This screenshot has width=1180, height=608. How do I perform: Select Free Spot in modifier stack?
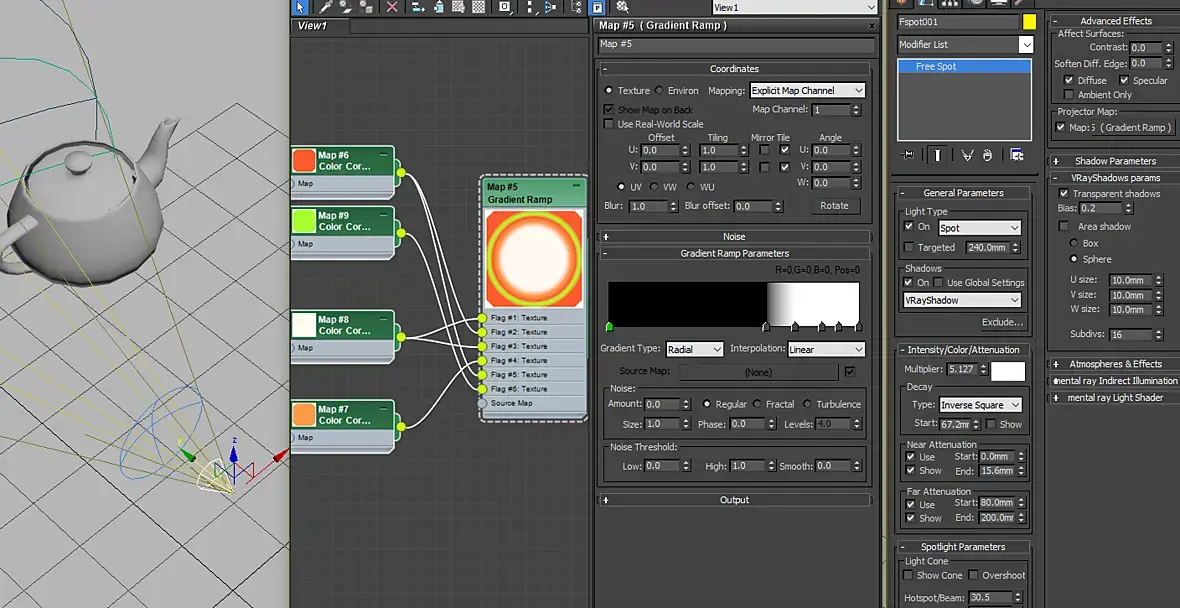(x=964, y=66)
